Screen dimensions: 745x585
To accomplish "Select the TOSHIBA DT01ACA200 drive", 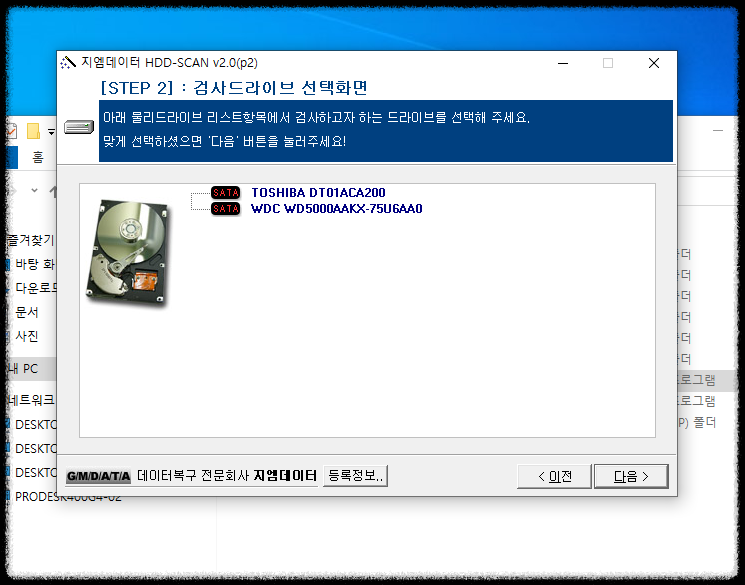I will [318, 192].
